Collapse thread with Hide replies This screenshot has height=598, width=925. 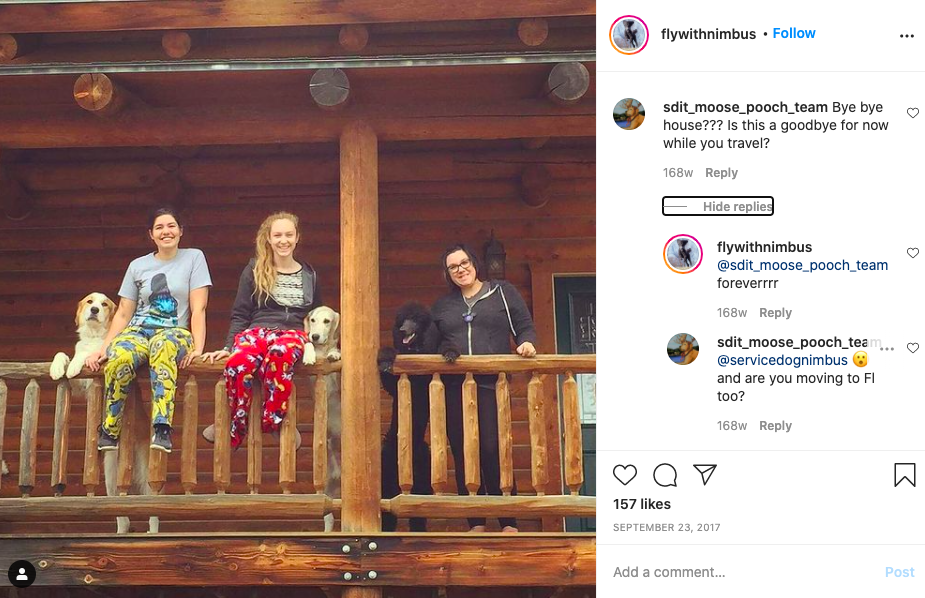[x=717, y=206]
